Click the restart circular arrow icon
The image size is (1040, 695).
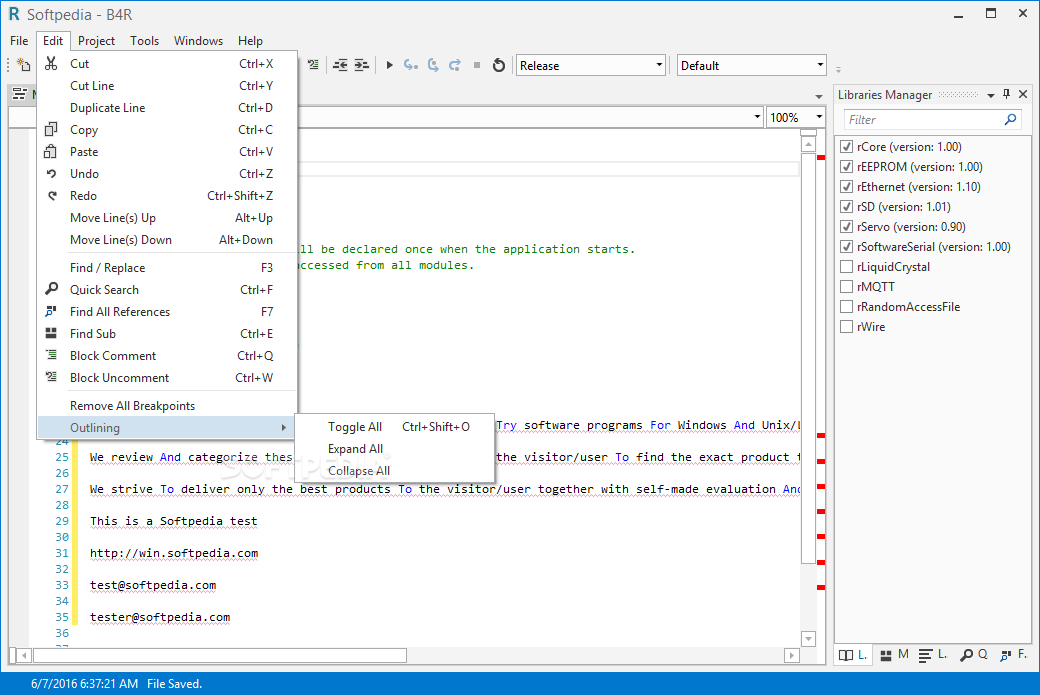tap(499, 65)
